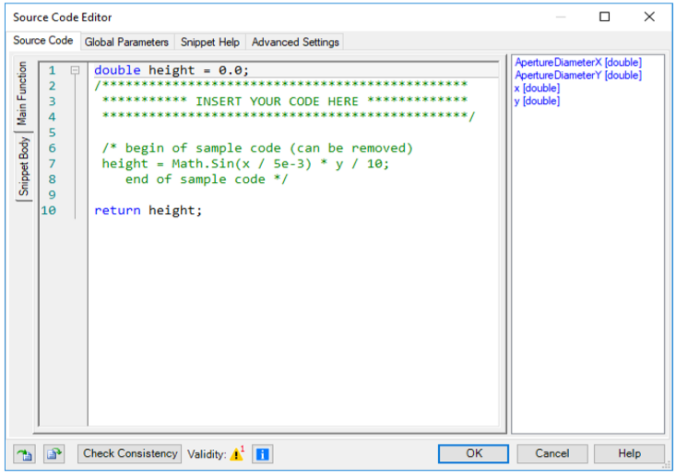Click the Check Consistency button
Screen dimensions: 676x475
click(x=130, y=454)
